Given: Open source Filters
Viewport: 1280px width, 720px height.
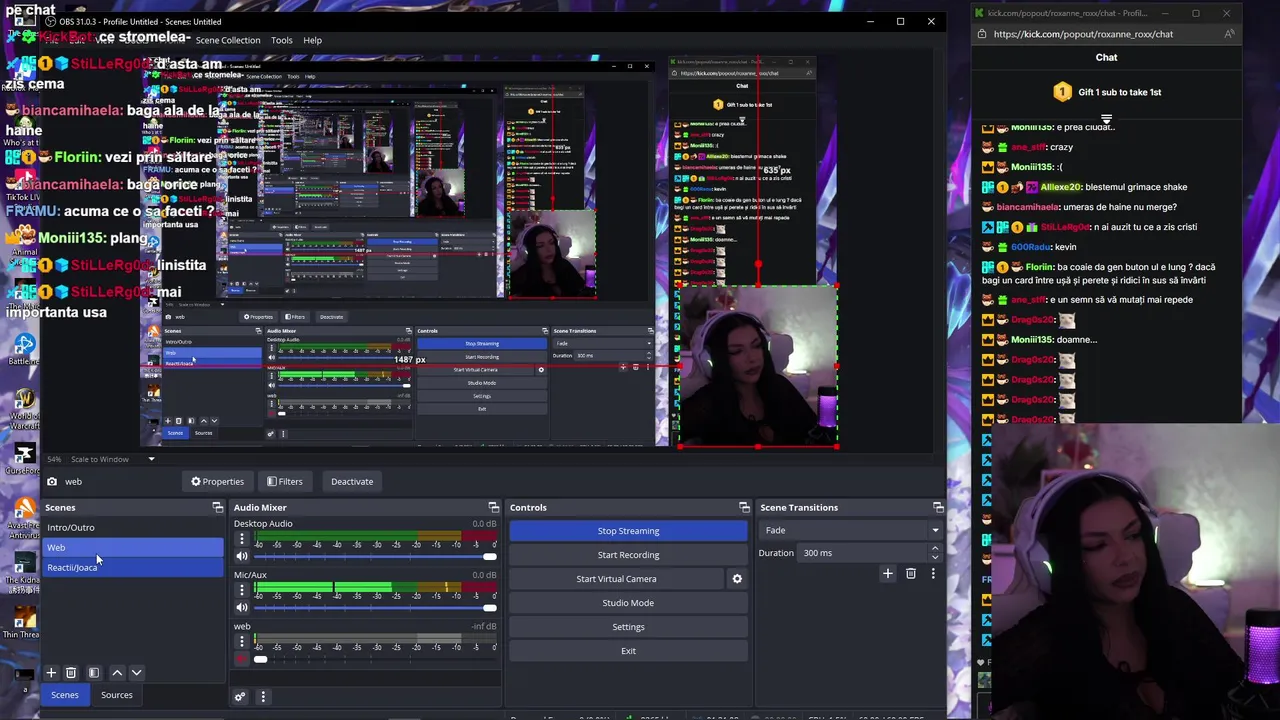Looking at the screenshot, I should point(284,482).
